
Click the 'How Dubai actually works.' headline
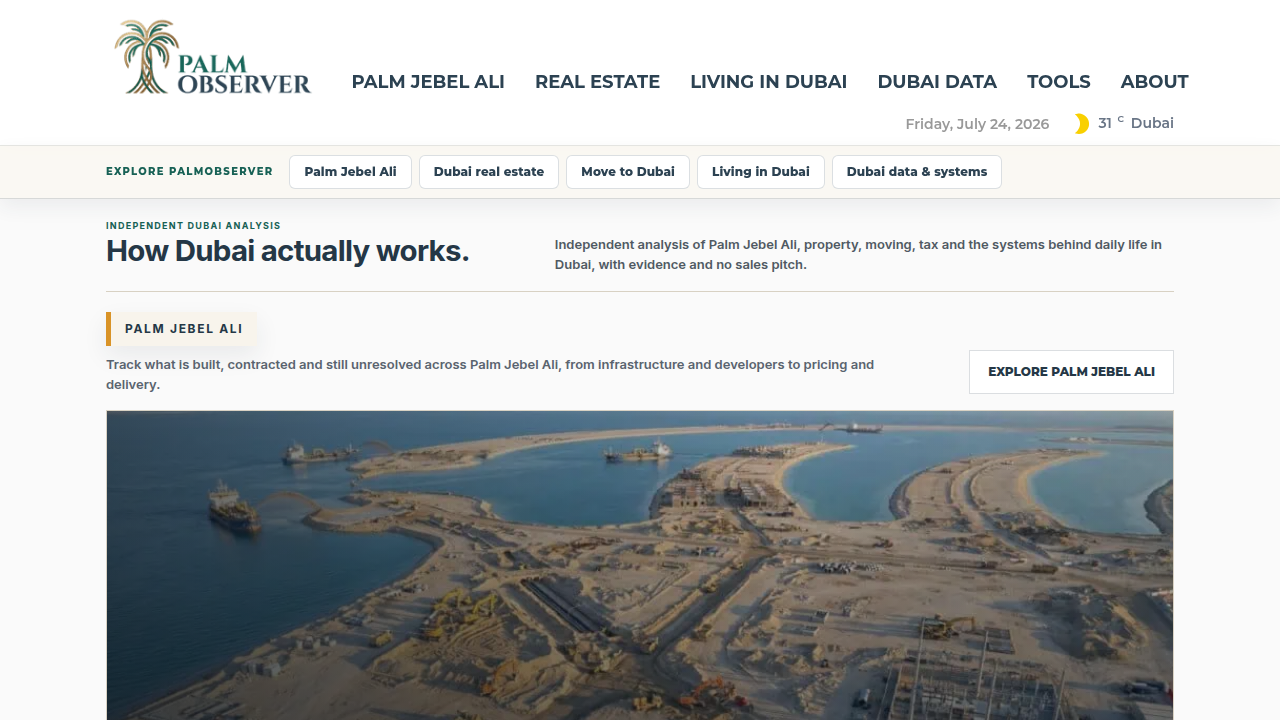tap(288, 251)
